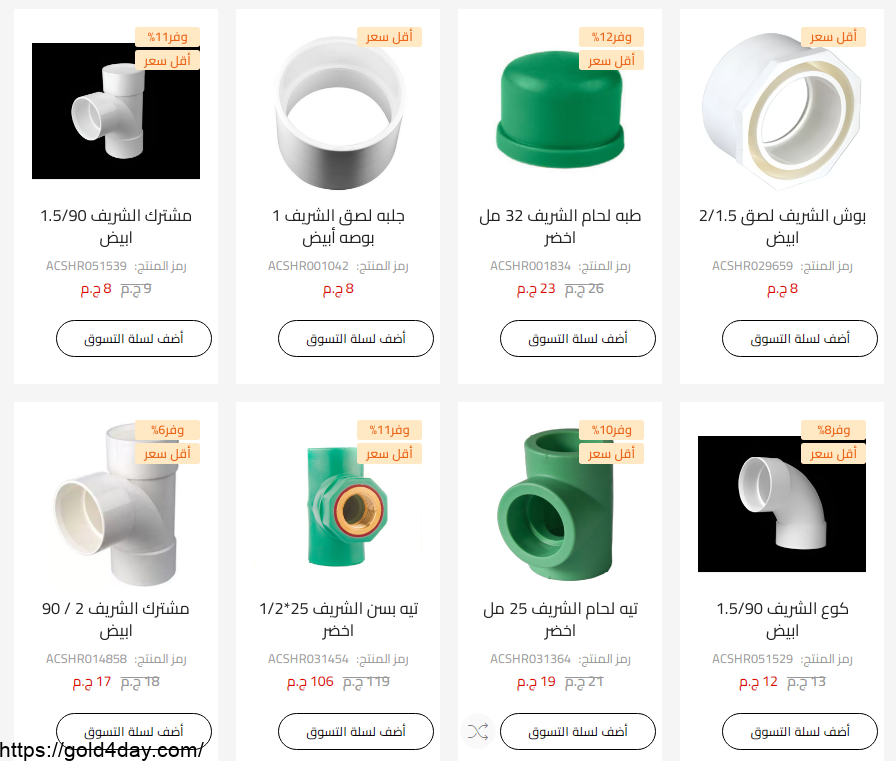This screenshot has height=761, width=896.
Task: Add مشترك الشريف 1.5/90 ابيض to cart
Action: pyautogui.click(x=134, y=338)
